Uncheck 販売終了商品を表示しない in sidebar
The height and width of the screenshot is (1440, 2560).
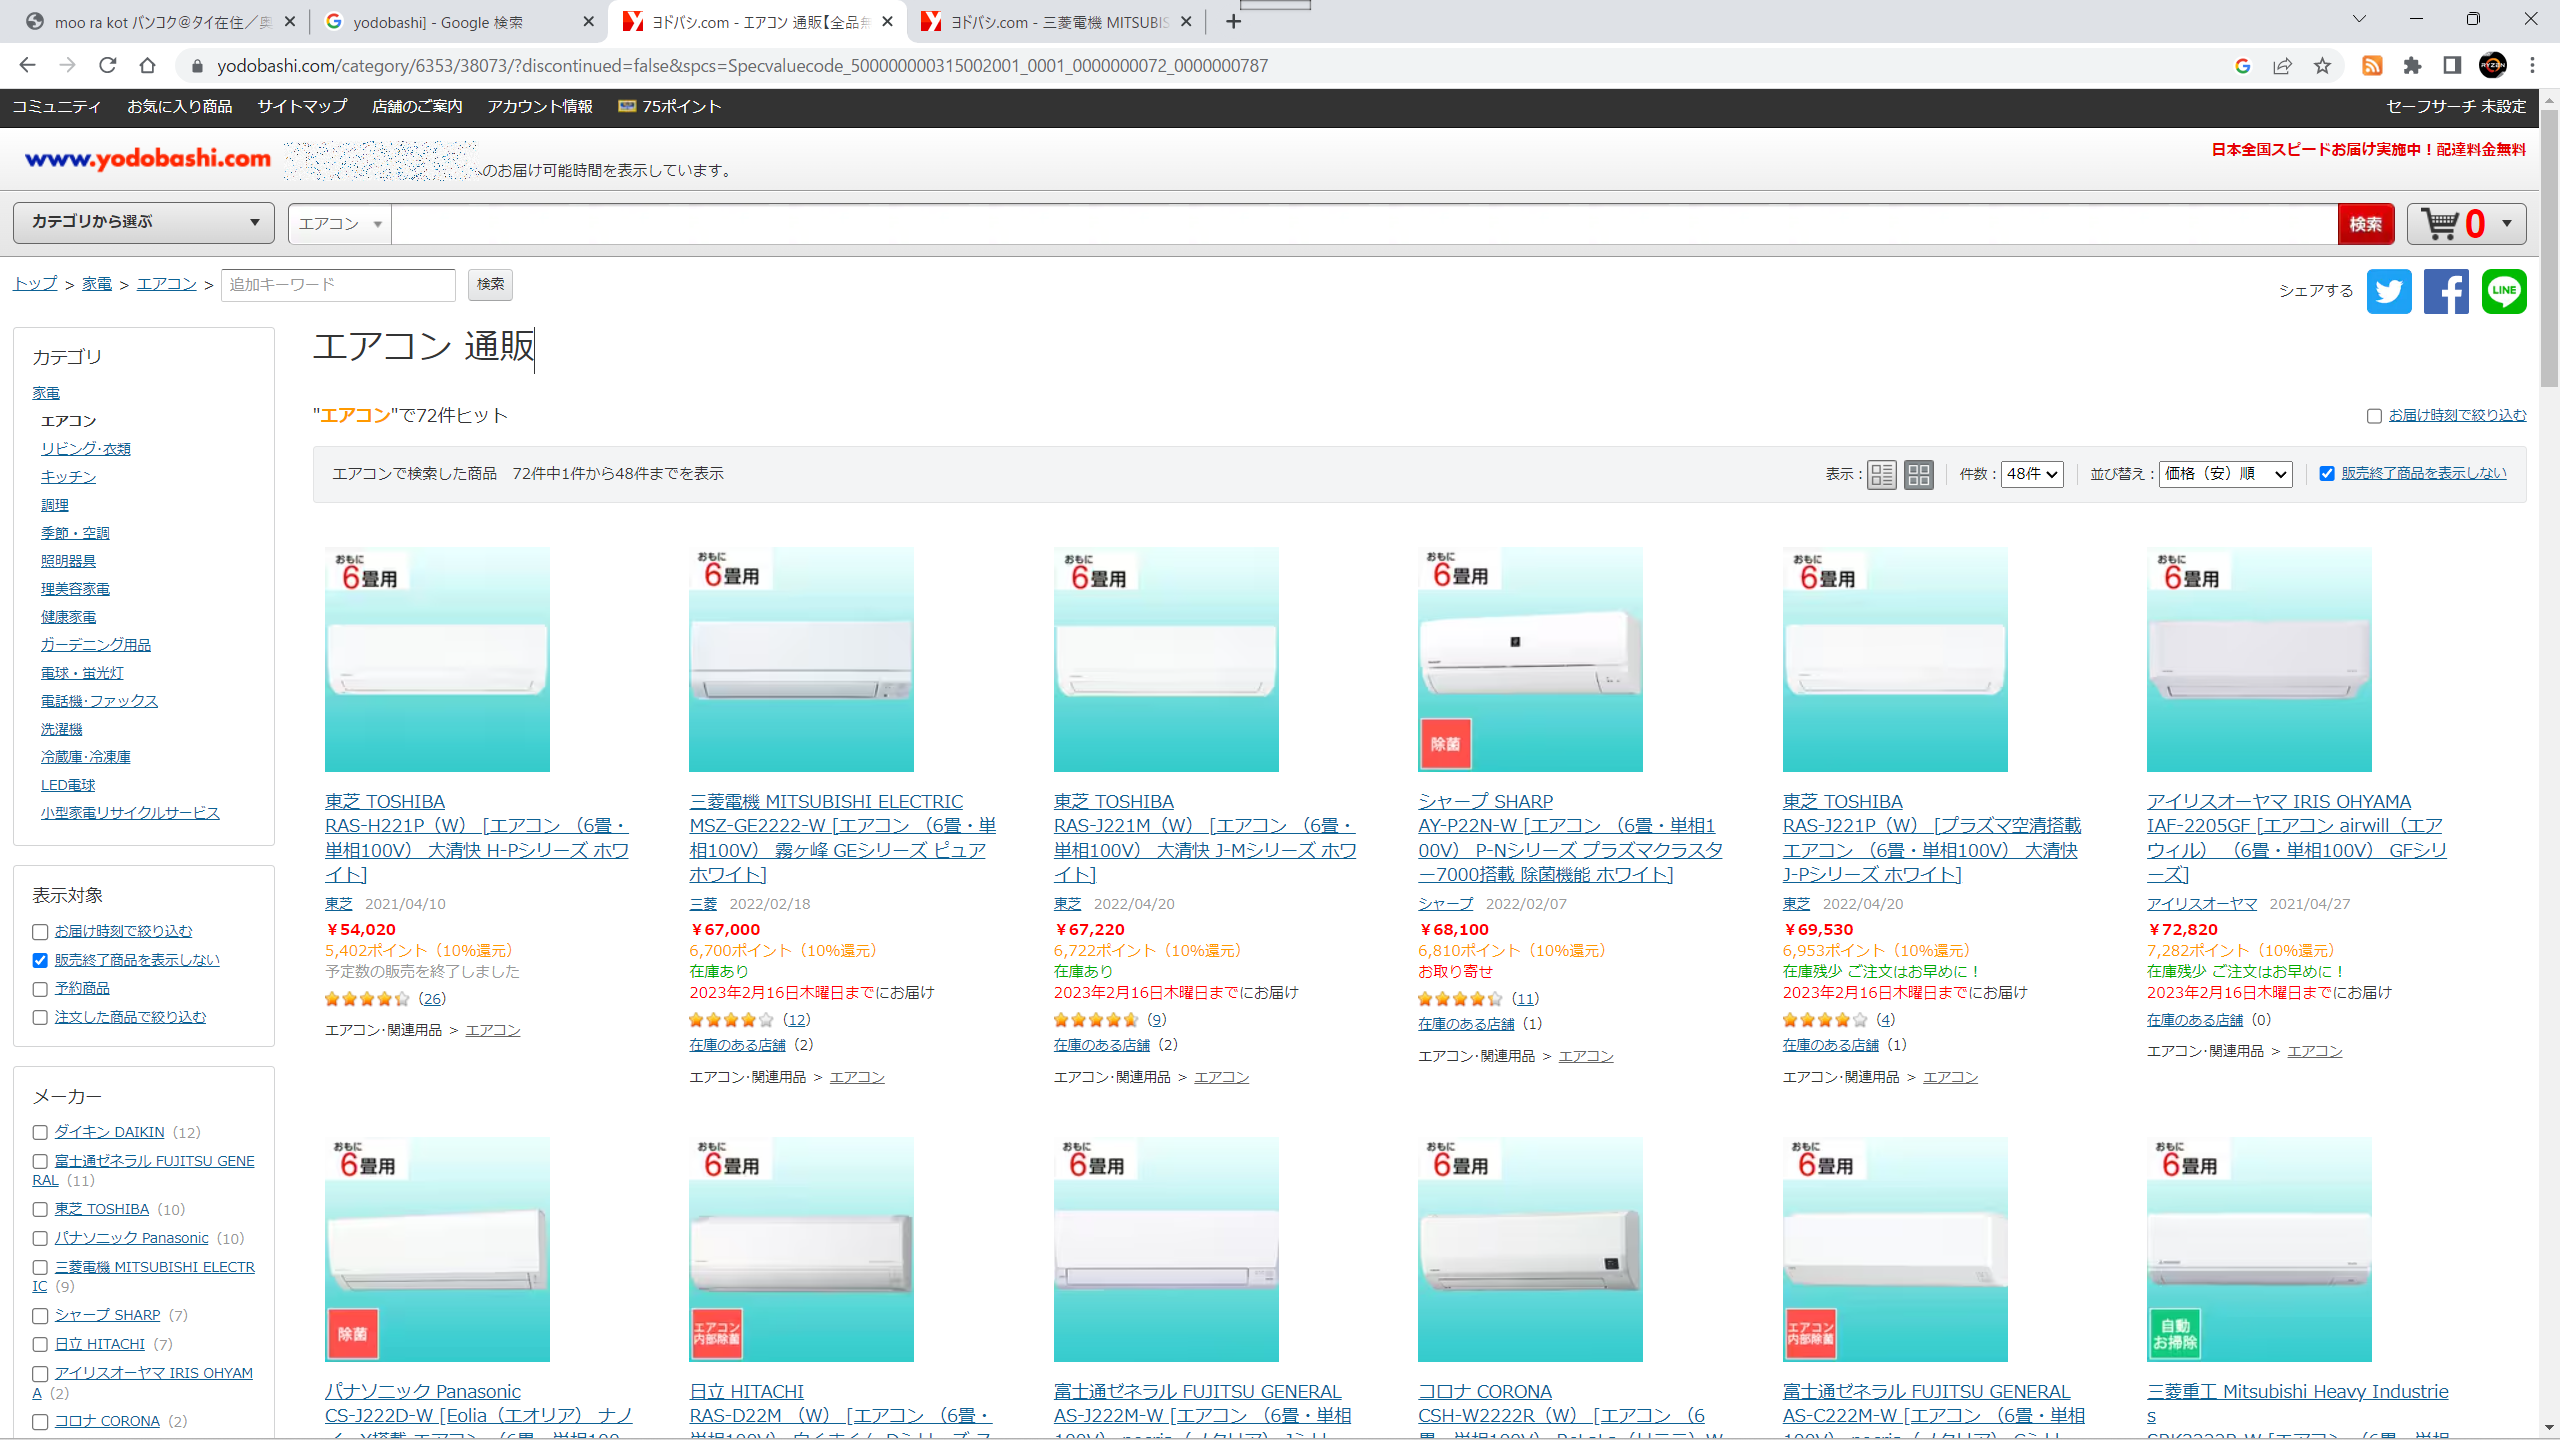[40, 961]
